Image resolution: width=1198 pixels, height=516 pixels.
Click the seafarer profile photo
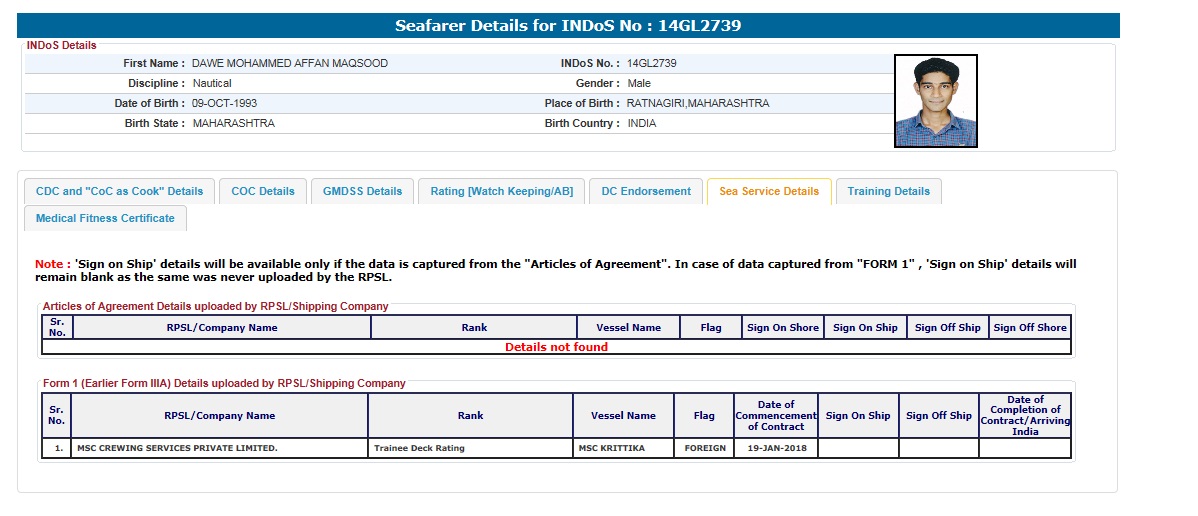tap(935, 101)
